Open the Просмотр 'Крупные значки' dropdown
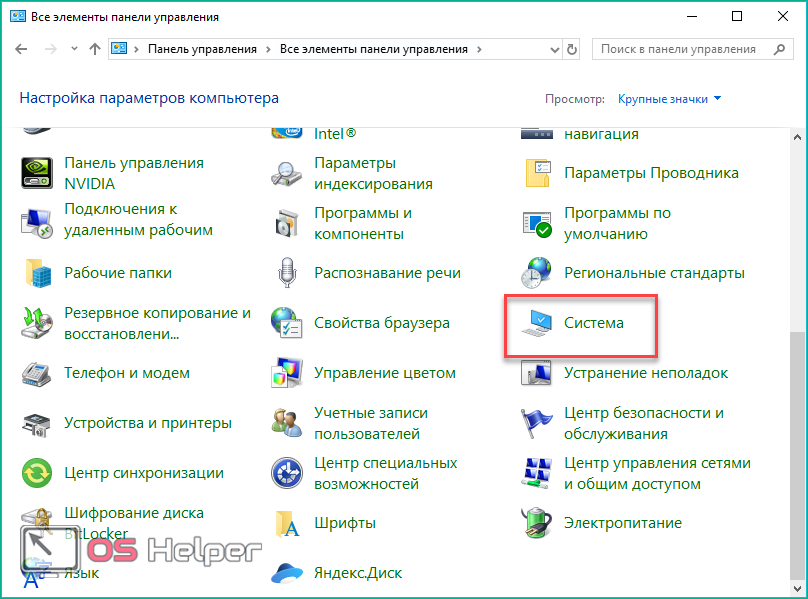Screen dimensions: 808x599 point(669,99)
